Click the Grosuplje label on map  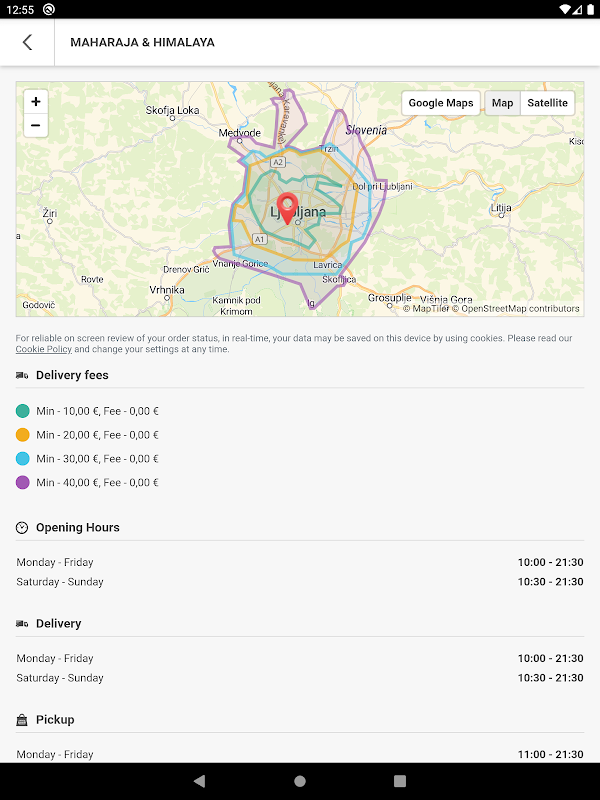390,297
